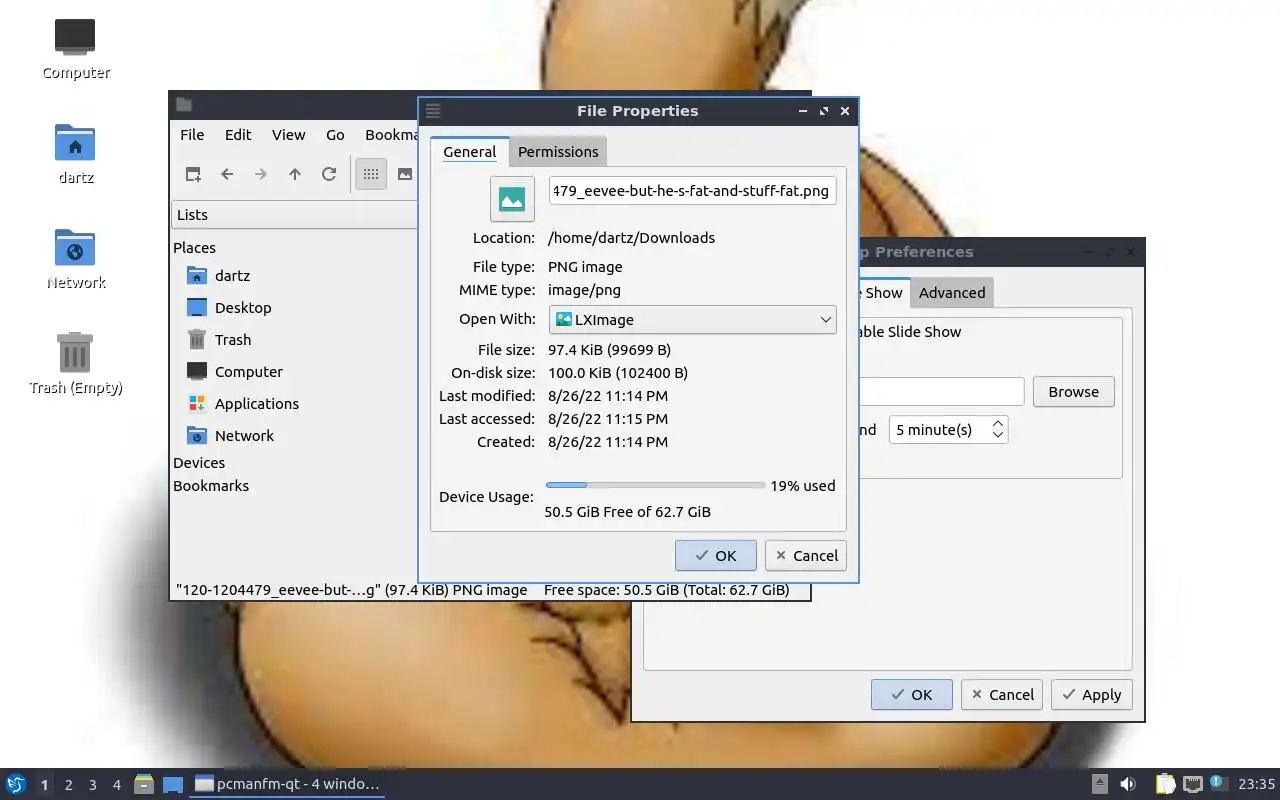The height and width of the screenshot is (800, 1280).
Task: Go up to parent folder
Action: pyautogui.click(x=295, y=174)
